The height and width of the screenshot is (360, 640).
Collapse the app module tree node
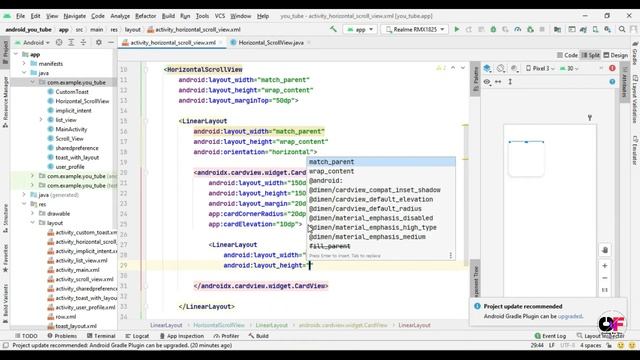[16, 54]
